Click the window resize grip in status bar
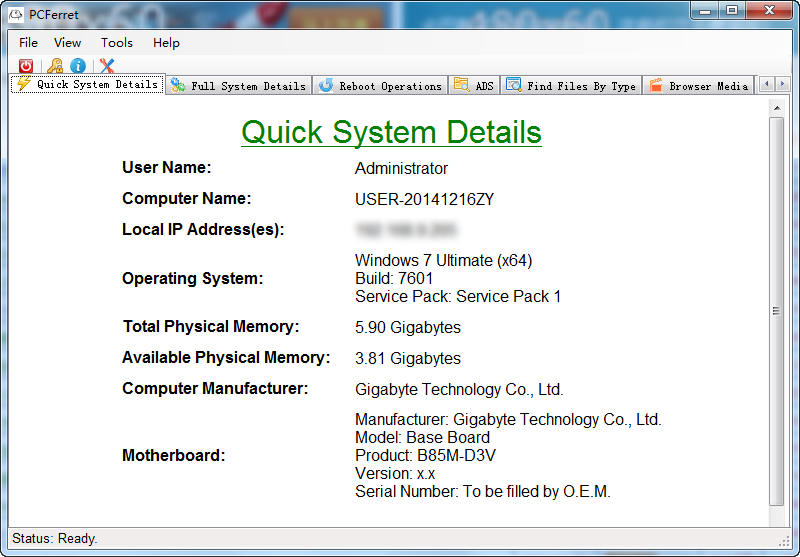Viewport: 800px width, 557px height. click(x=784, y=541)
